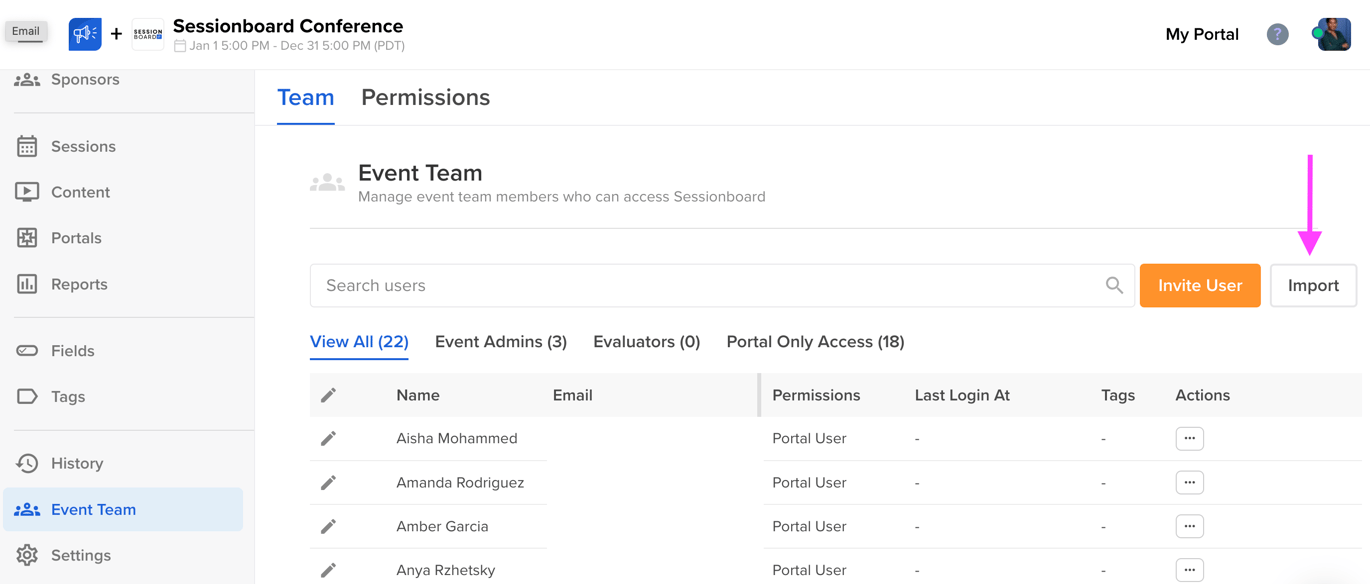This screenshot has width=1370, height=584.
Task: Open the Tags section in the sidebar
Action: tap(67, 396)
